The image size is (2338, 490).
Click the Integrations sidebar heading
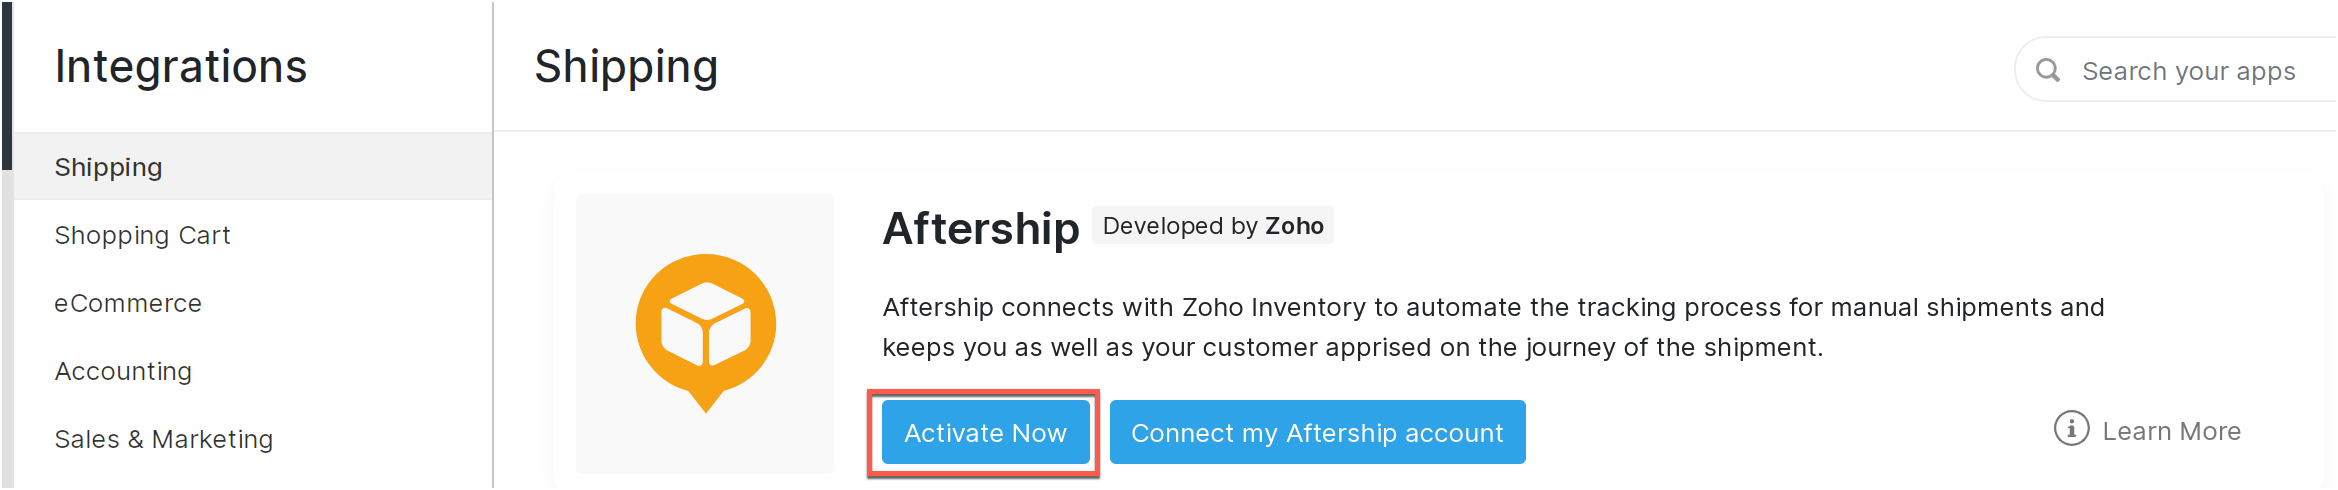pyautogui.click(x=180, y=67)
